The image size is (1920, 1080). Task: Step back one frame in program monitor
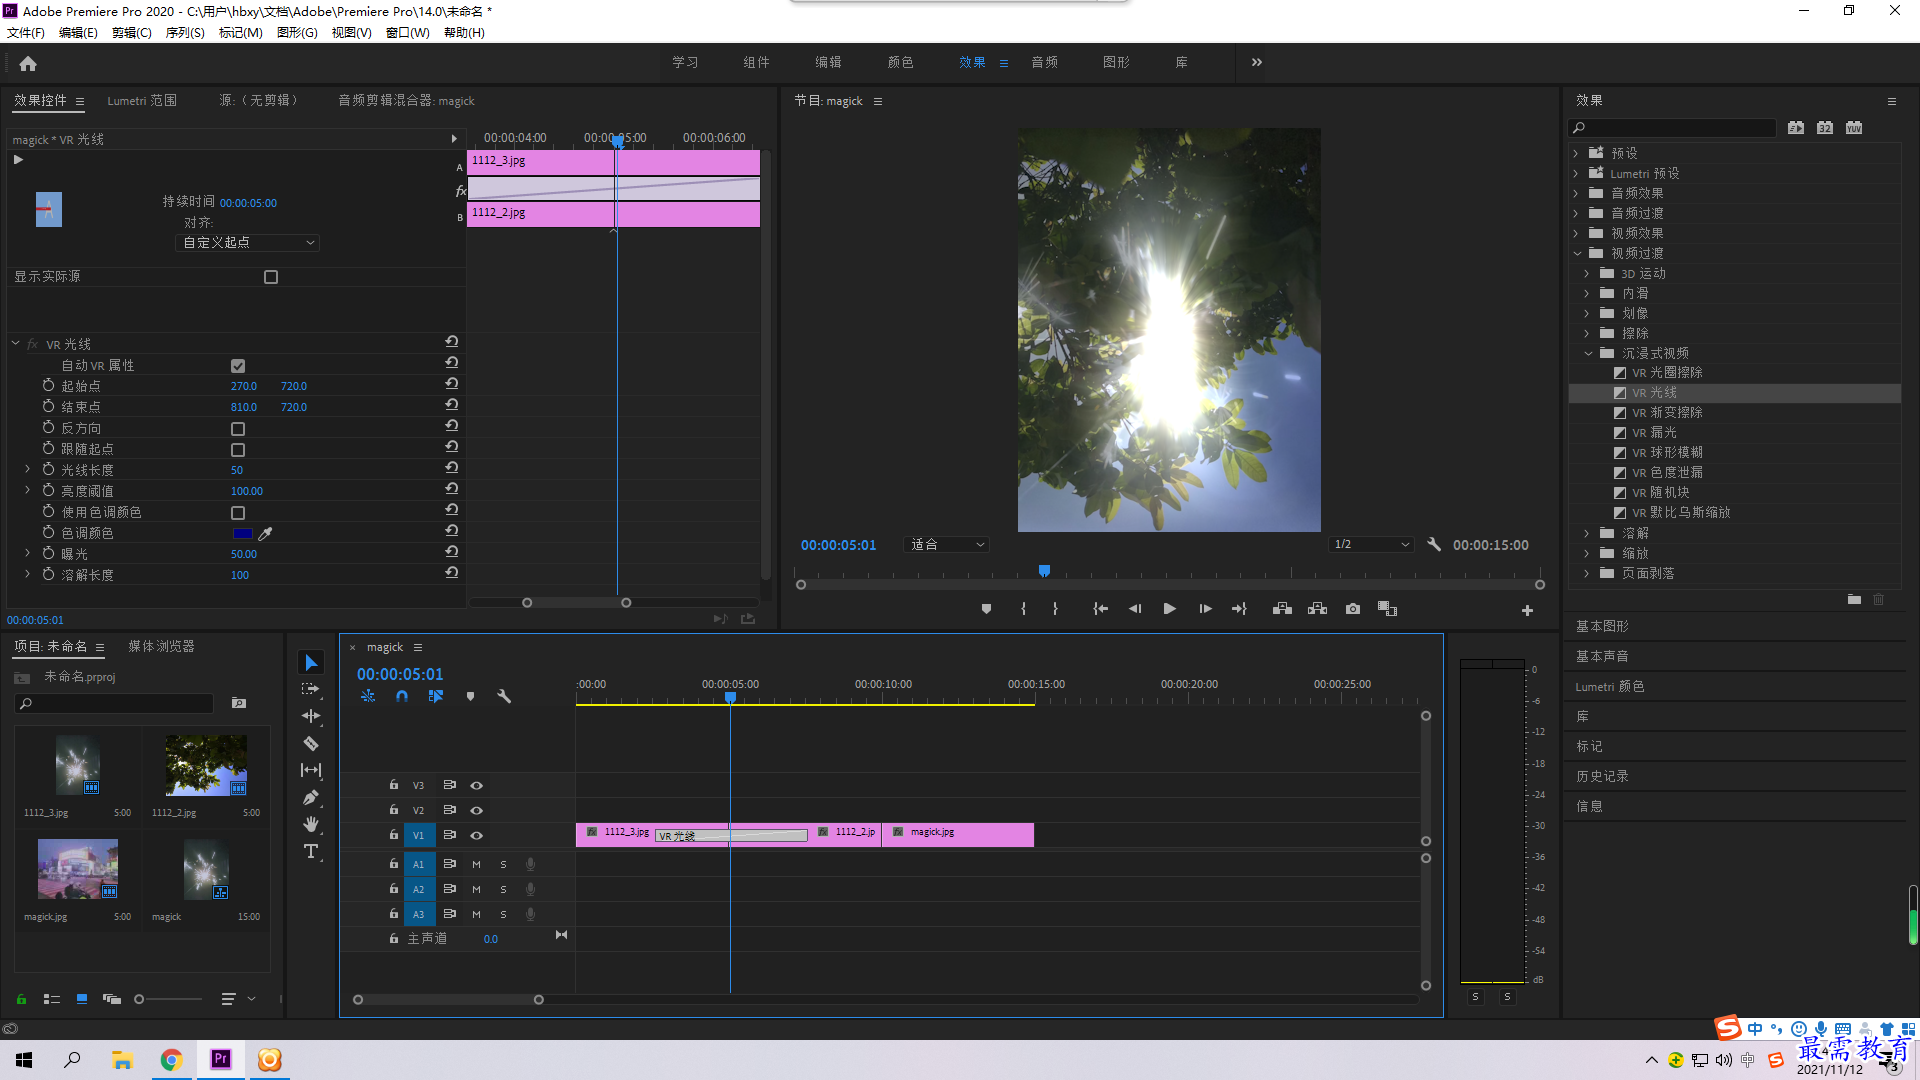tap(1134, 609)
